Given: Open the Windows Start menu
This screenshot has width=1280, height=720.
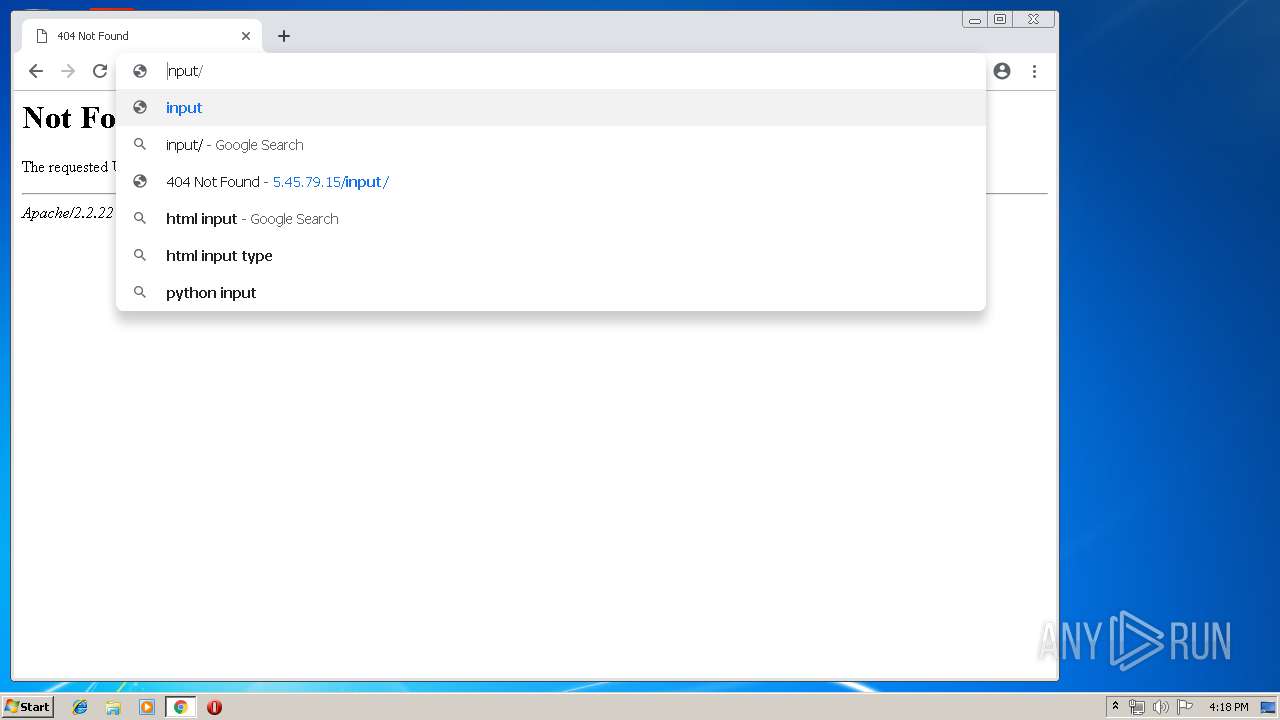Looking at the screenshot, I should coord(27,707).
